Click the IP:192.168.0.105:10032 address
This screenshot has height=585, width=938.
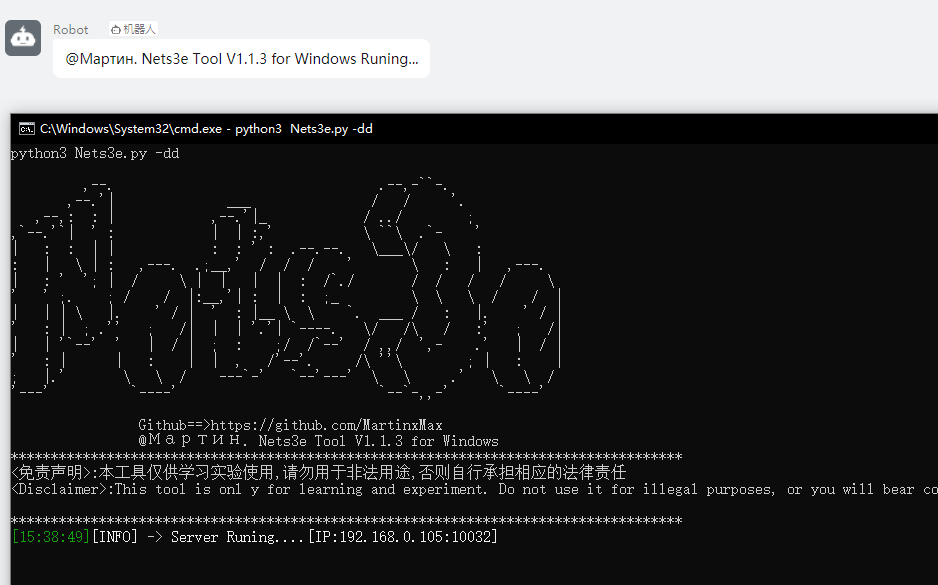click(x=403, y=537)
